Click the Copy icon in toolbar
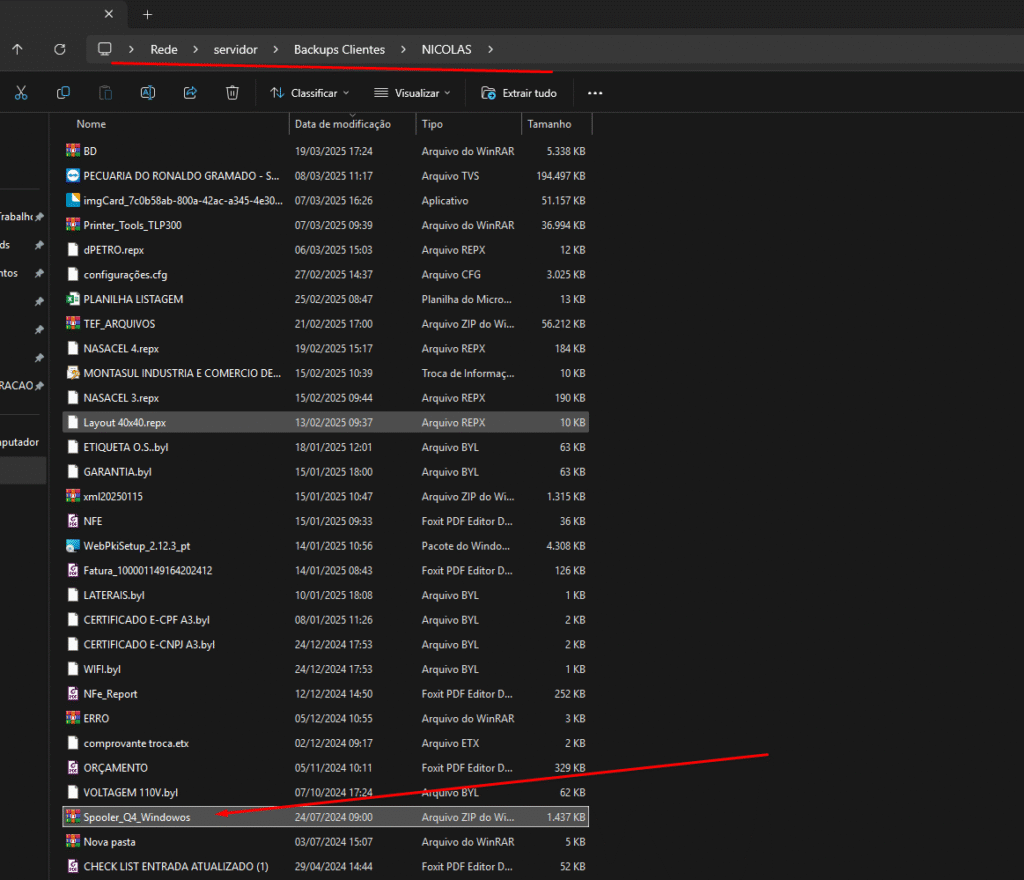The width and height of the screenshot is (1024, 880). click(63, 93)
